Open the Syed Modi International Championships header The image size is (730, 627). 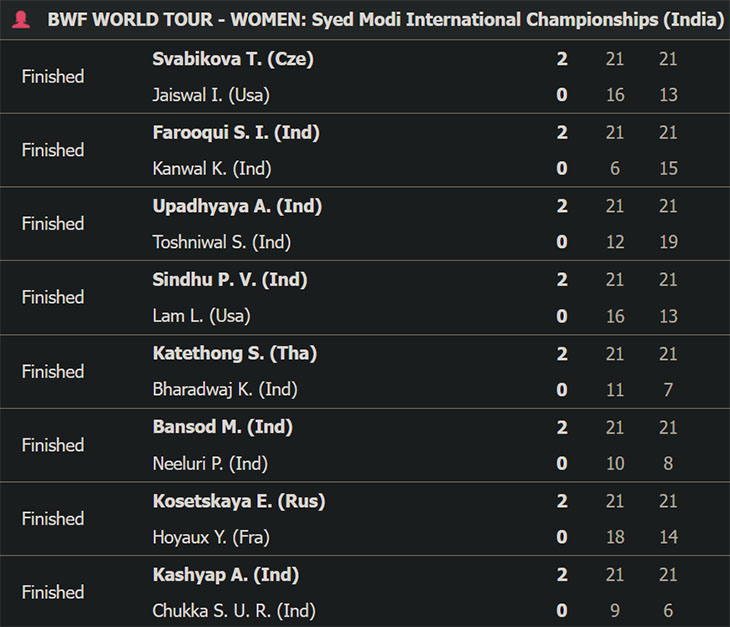[385, 20]
